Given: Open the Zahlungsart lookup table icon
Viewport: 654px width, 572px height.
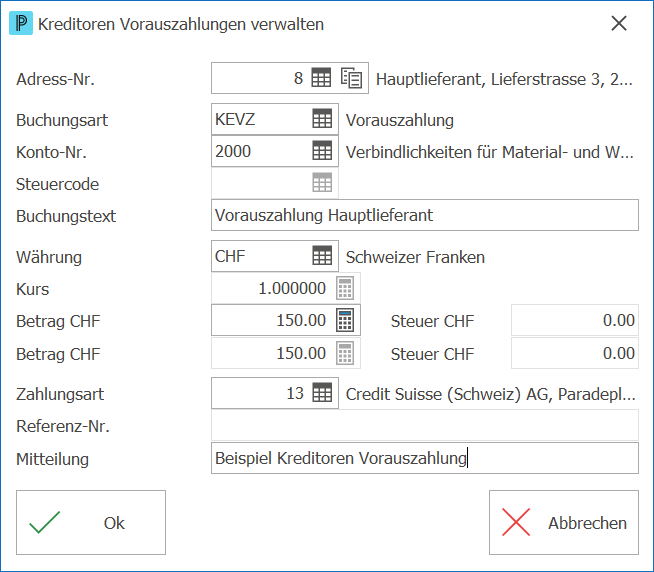Looking at the screenshot, I should pyautogui.click(x=322, y=393).
